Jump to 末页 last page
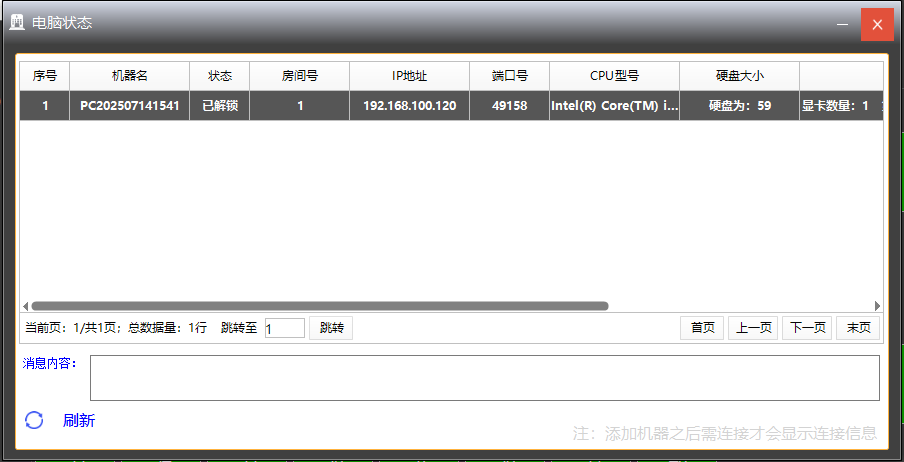 coord(859,328)
